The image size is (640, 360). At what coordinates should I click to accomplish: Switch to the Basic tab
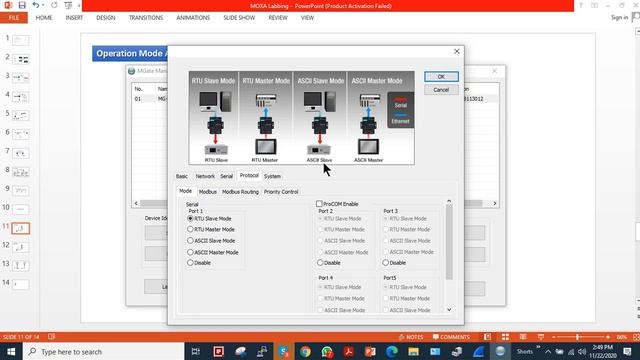(x=182, y=176)
